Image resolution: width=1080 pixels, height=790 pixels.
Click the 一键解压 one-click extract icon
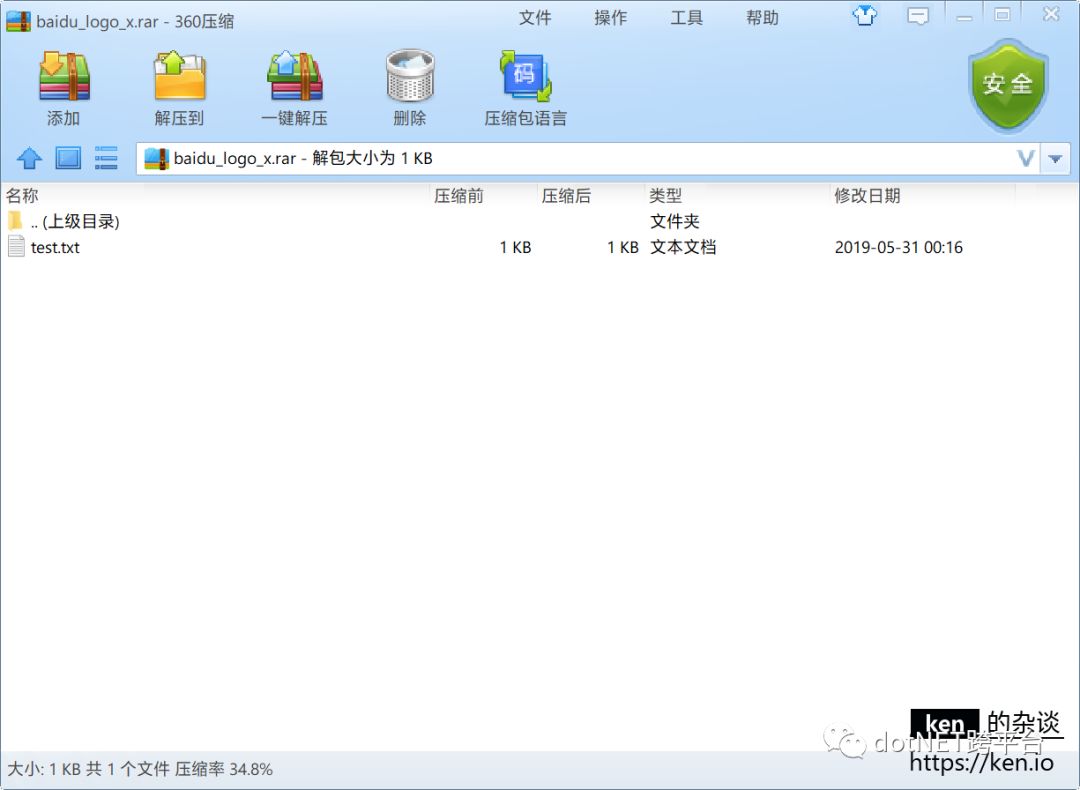(x=295, y=76)
